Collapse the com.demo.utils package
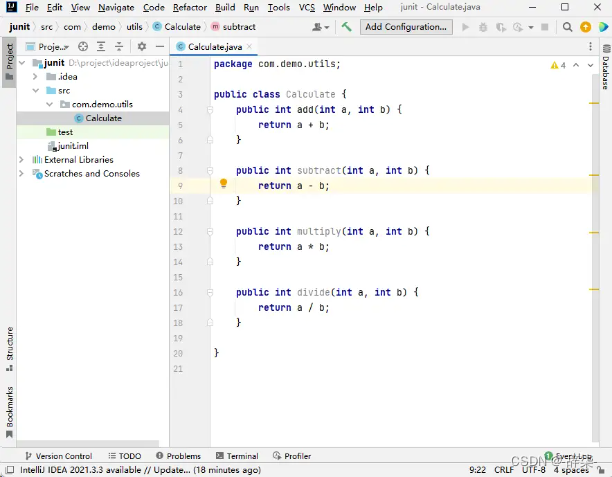 49,104
